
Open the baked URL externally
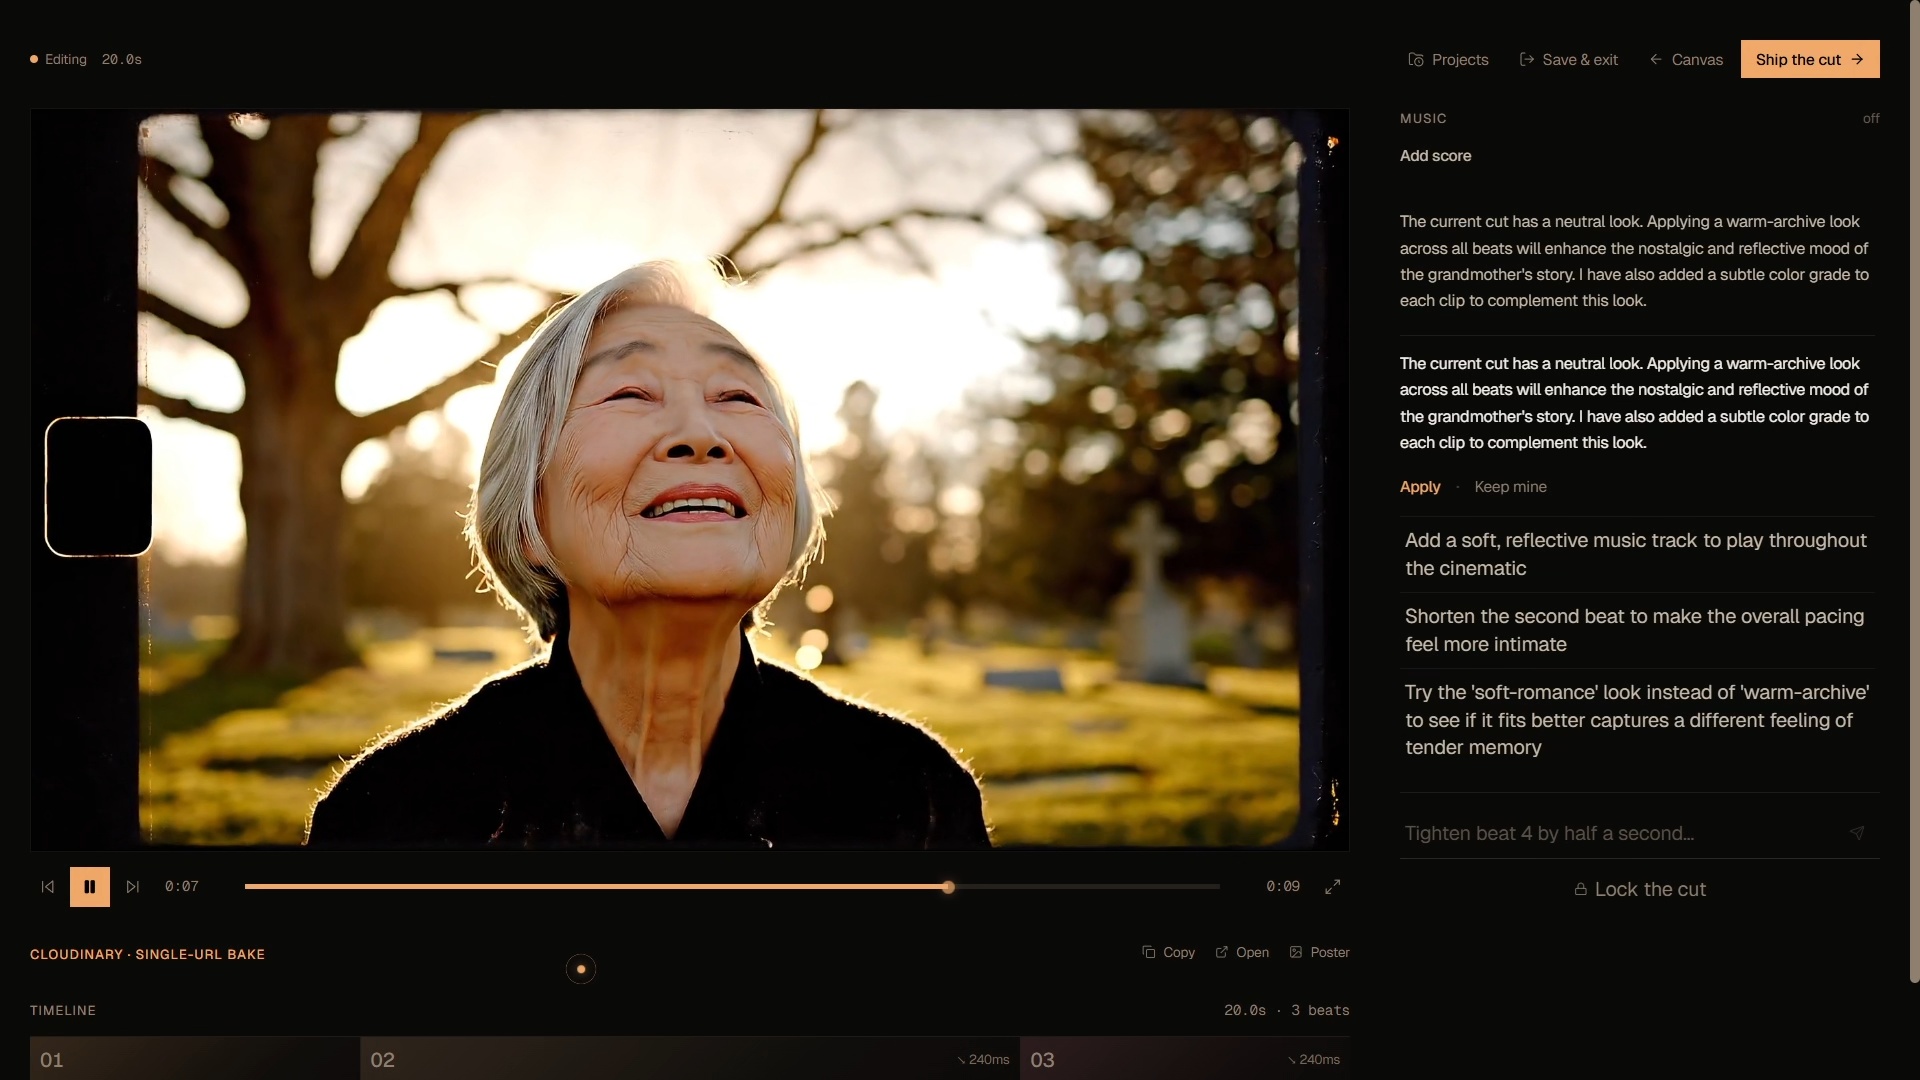coord(1242,952)
